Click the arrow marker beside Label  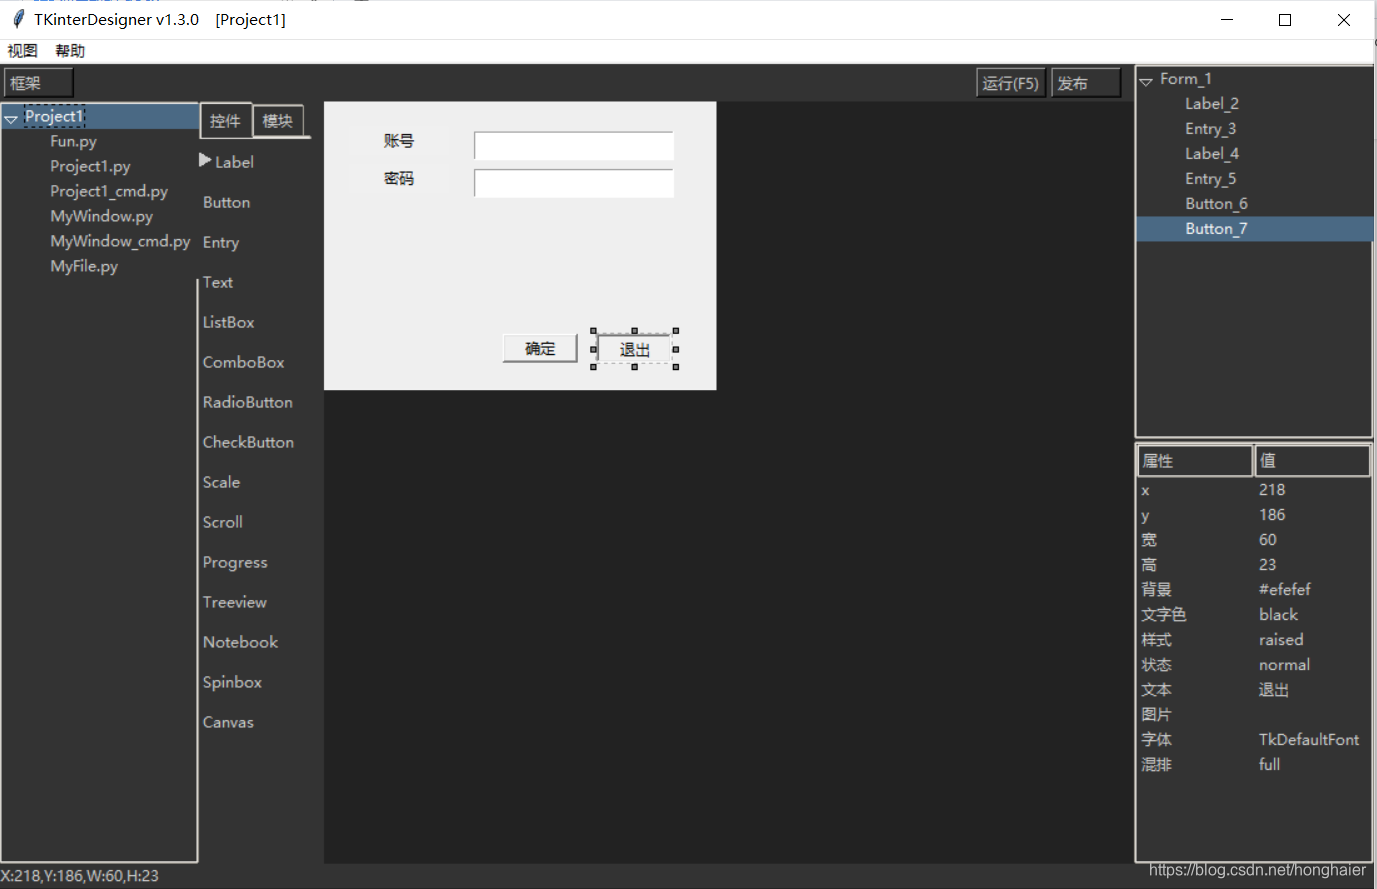(205, 160)
